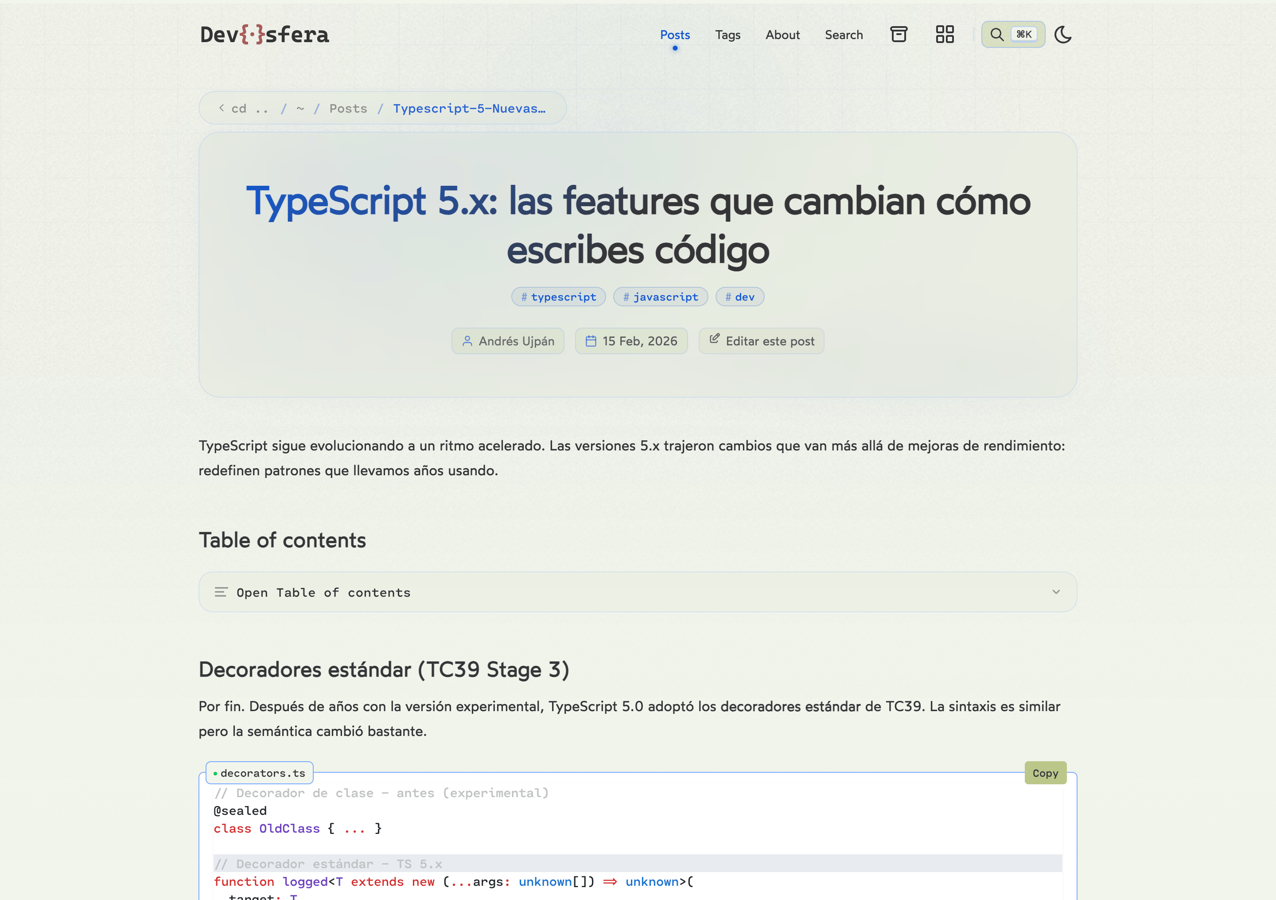Open the Search nav item
The width and height of the screenshot is (1276, 900).
point(844,35)
